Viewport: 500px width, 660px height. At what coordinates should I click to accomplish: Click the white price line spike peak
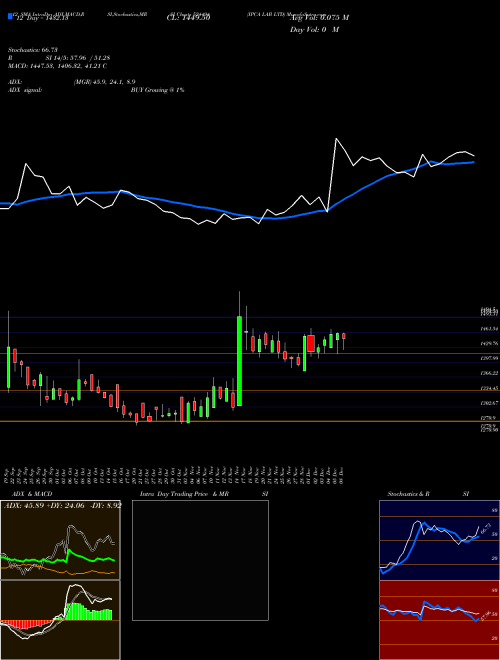[336, 138]
